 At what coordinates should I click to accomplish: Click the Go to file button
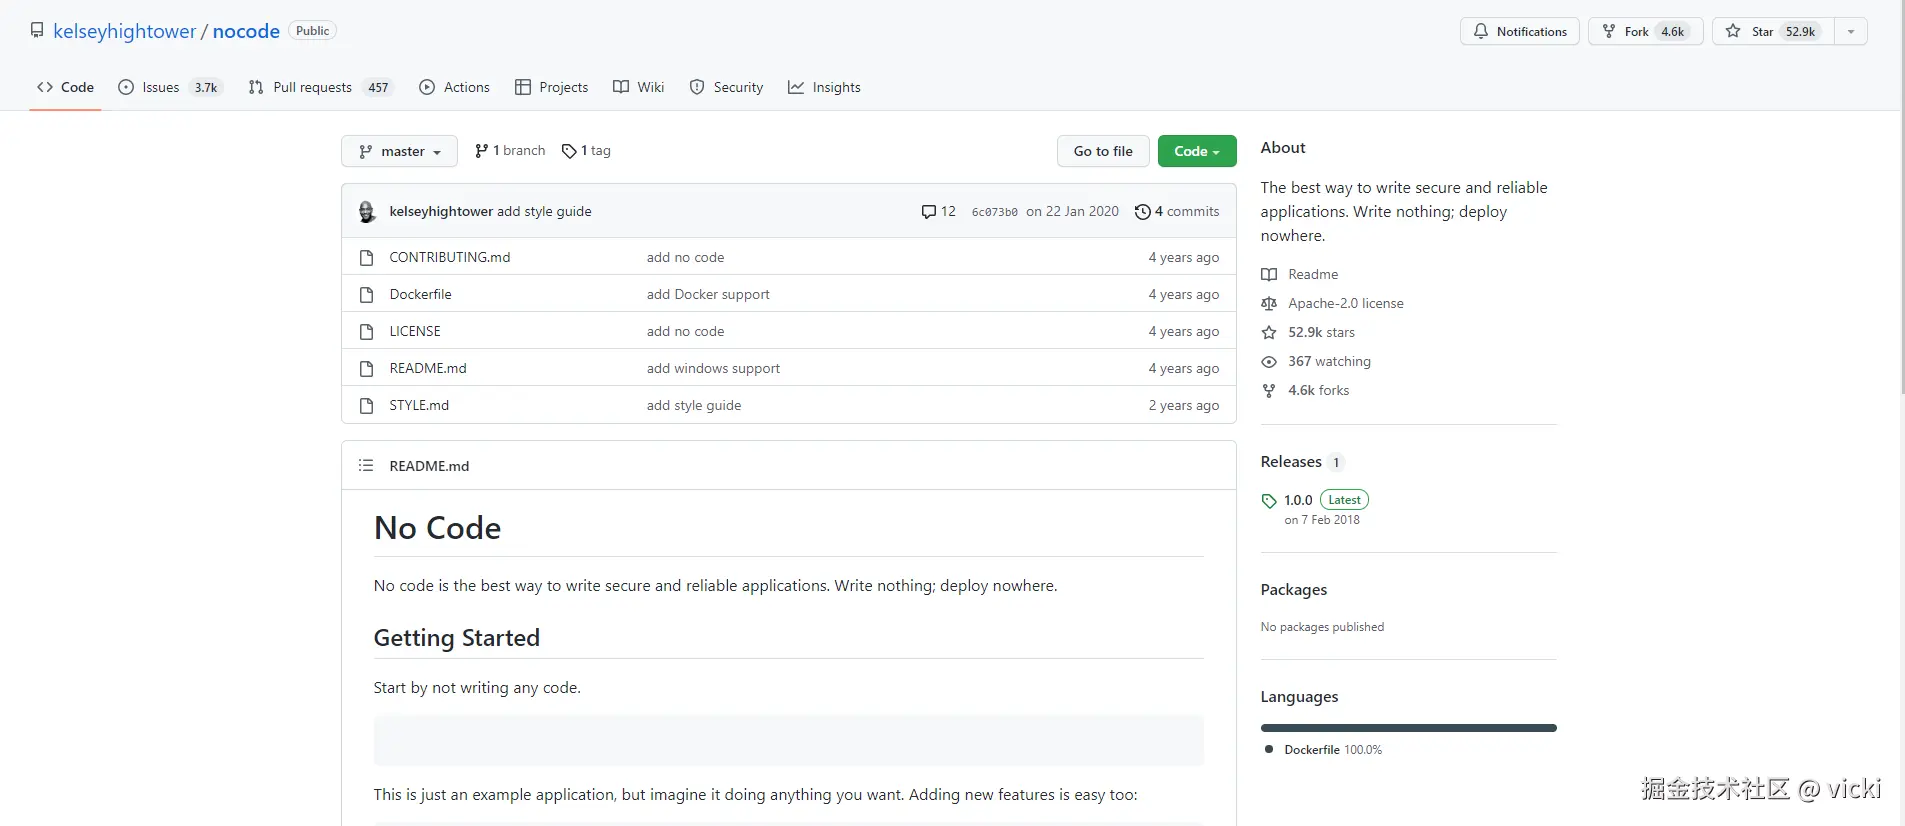click(x=1103, y=151)
